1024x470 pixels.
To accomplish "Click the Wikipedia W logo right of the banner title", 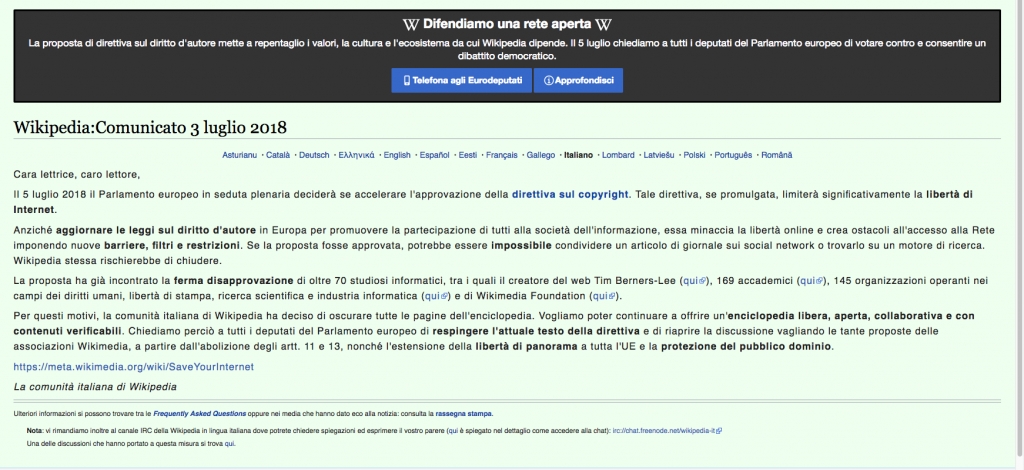I will 603,25.
